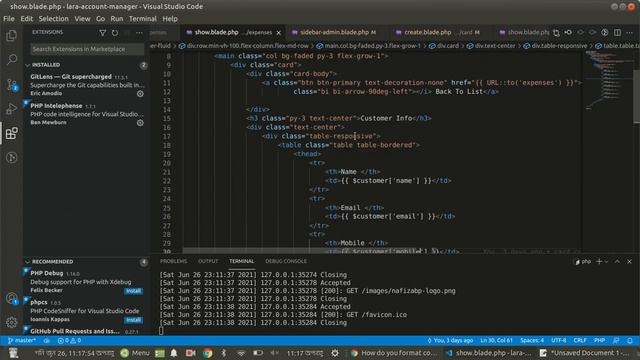Switch to the create.blade.php tab
Viewport: 640px width, 360px height.
pyautogui.click(x=438, y=32)
